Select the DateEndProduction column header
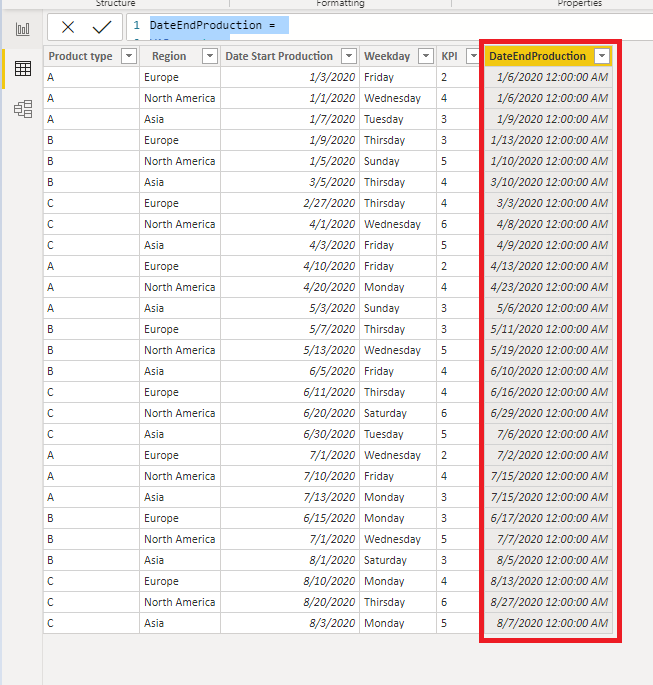 537,56
